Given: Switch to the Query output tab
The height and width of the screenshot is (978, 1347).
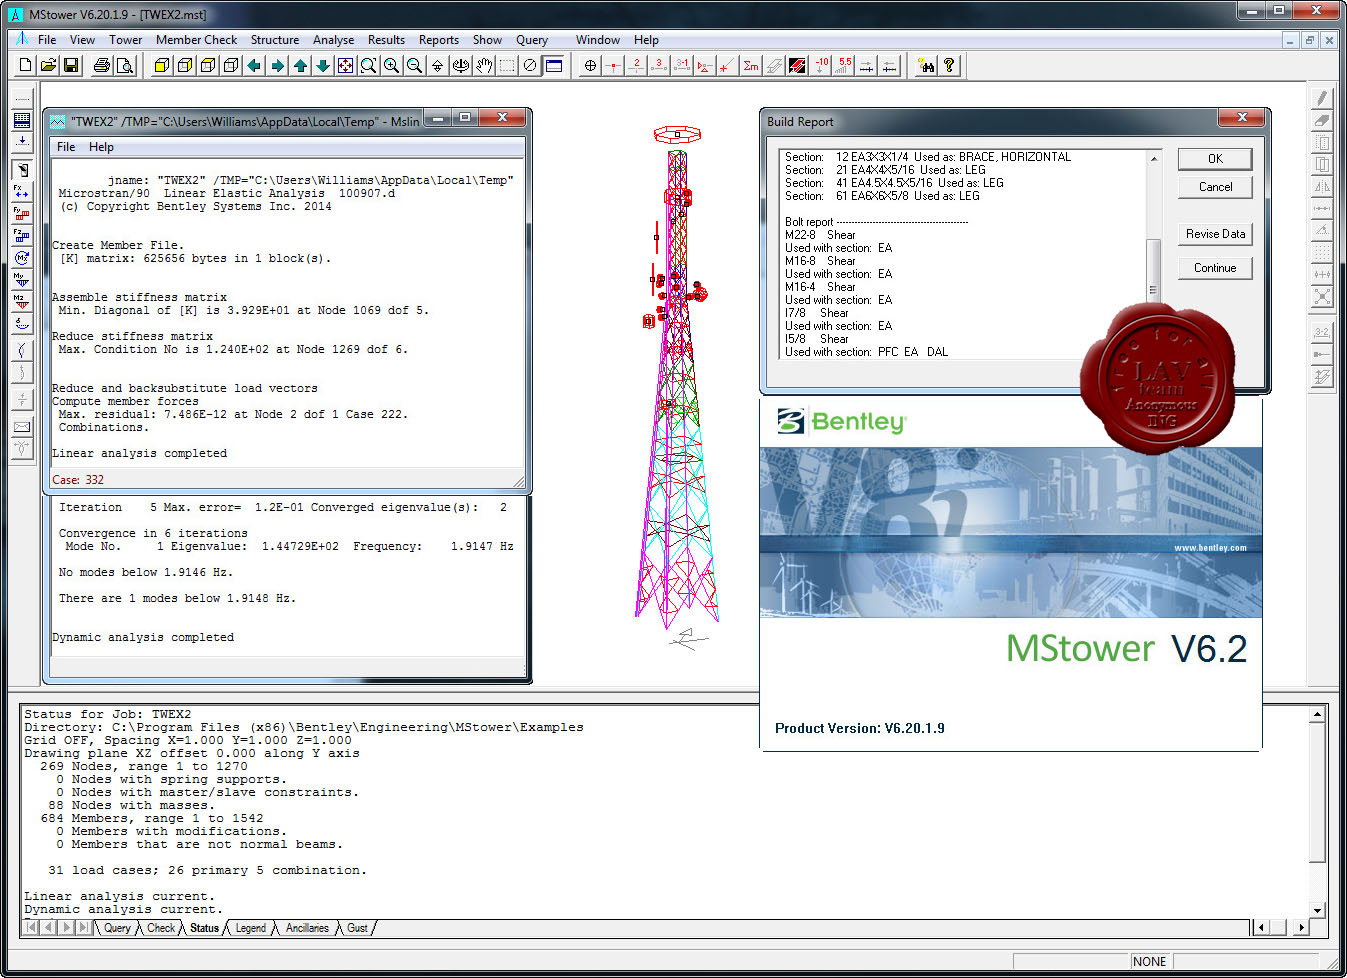Looking at the screenshot, I should pos(117,928).
